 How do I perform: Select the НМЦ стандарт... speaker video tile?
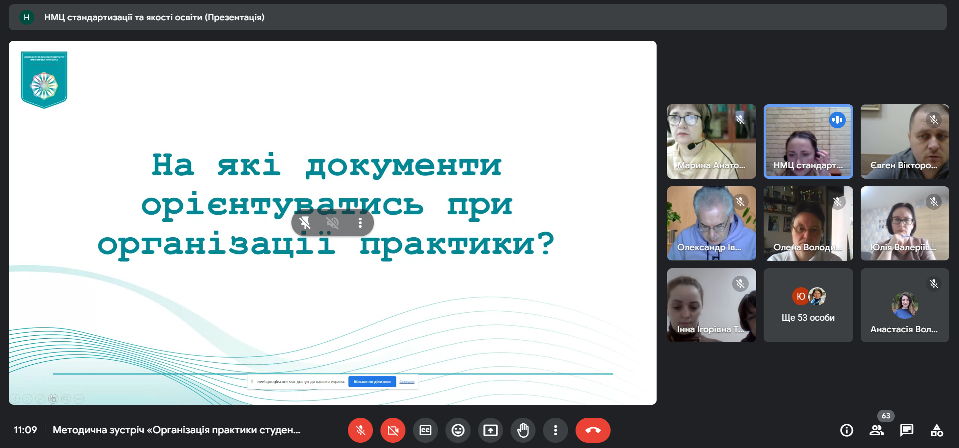(x=809, y=141)
